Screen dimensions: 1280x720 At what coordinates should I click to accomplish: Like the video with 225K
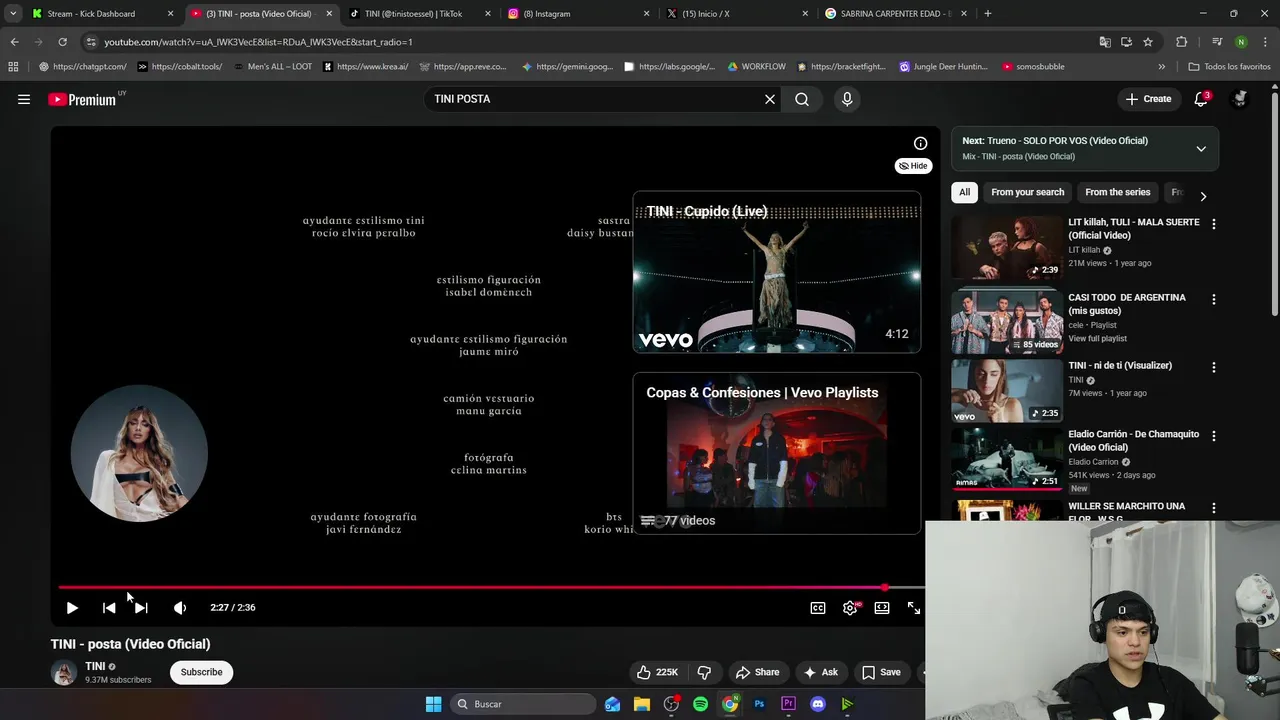658,672
